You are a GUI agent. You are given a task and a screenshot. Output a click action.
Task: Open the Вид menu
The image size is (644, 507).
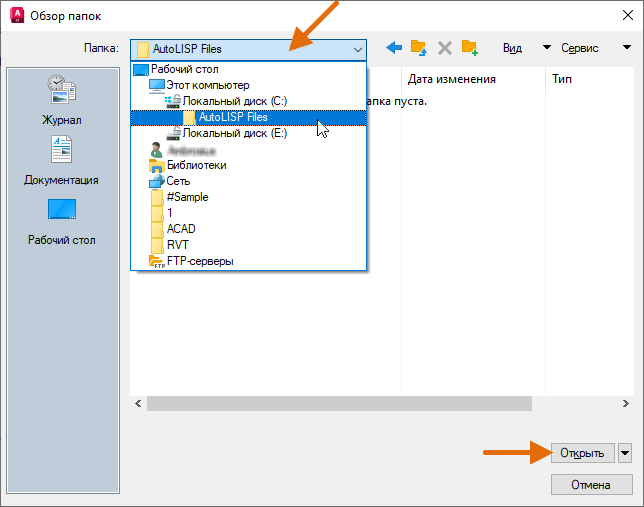(512, 48)
